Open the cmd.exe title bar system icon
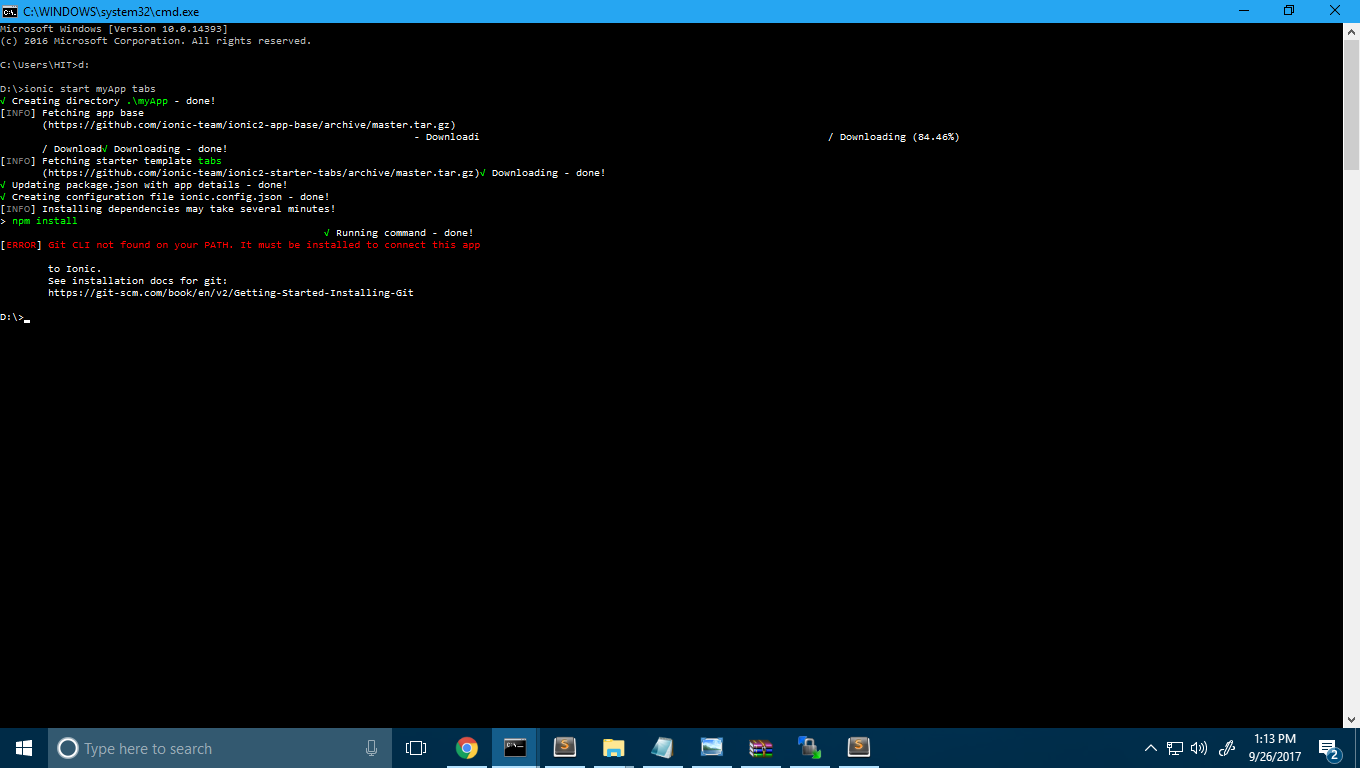This screenshot has height=768, width=1360. click(10, 11)
